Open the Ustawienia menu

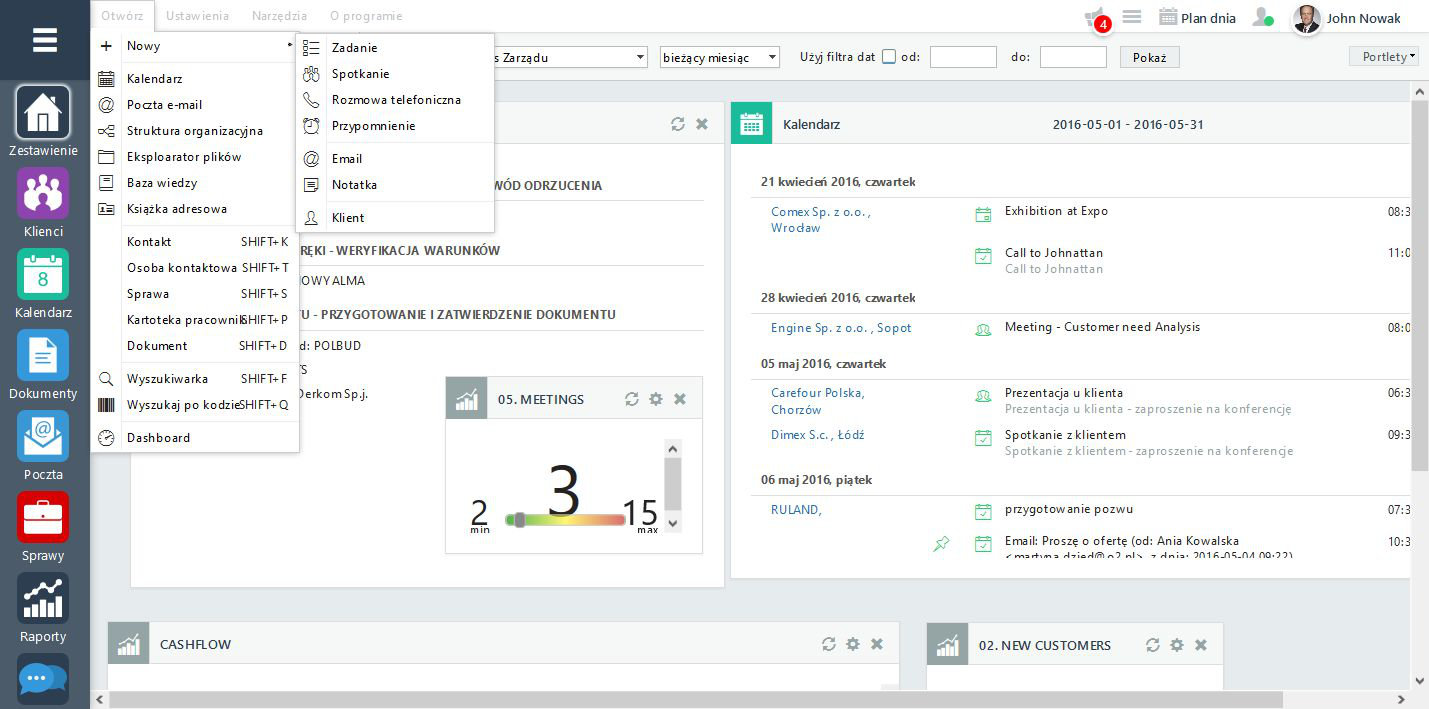(197, 16)
